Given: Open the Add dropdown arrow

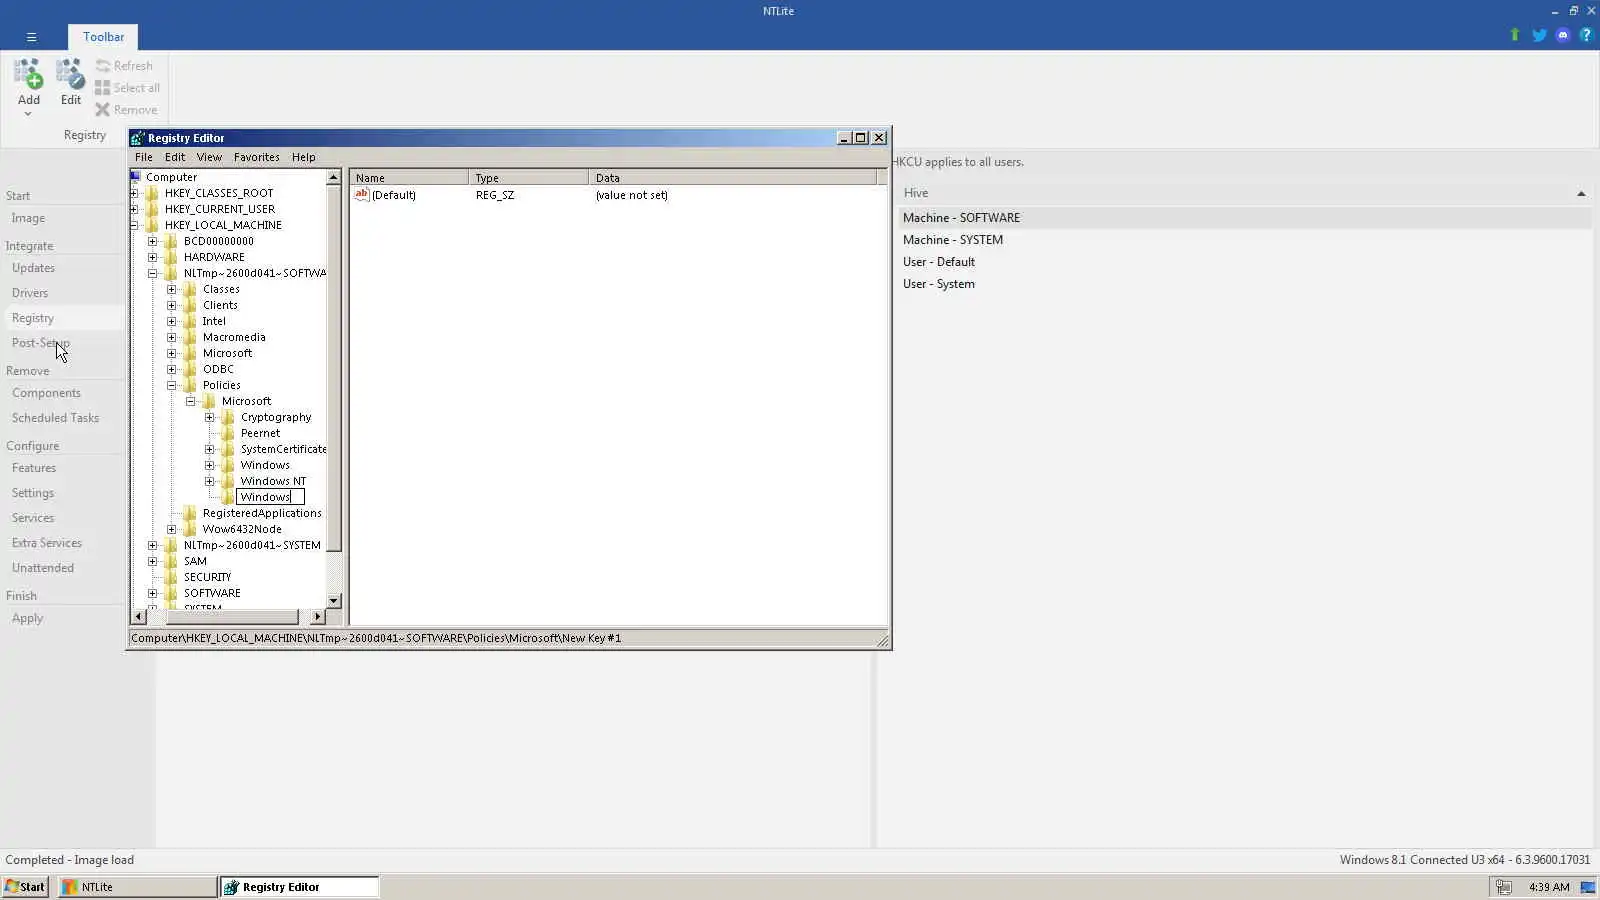Looking at the screenshot, I should pos(28,114).
